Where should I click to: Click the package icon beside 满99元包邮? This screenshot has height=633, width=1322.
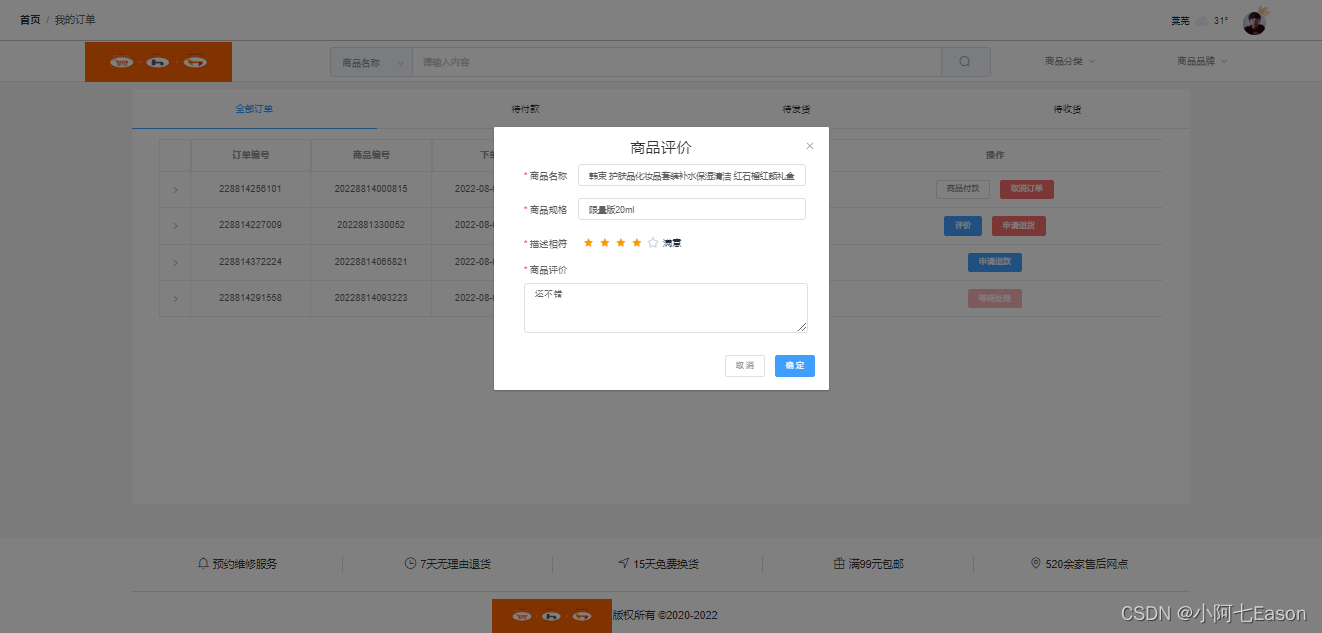(x=838, y=563)
